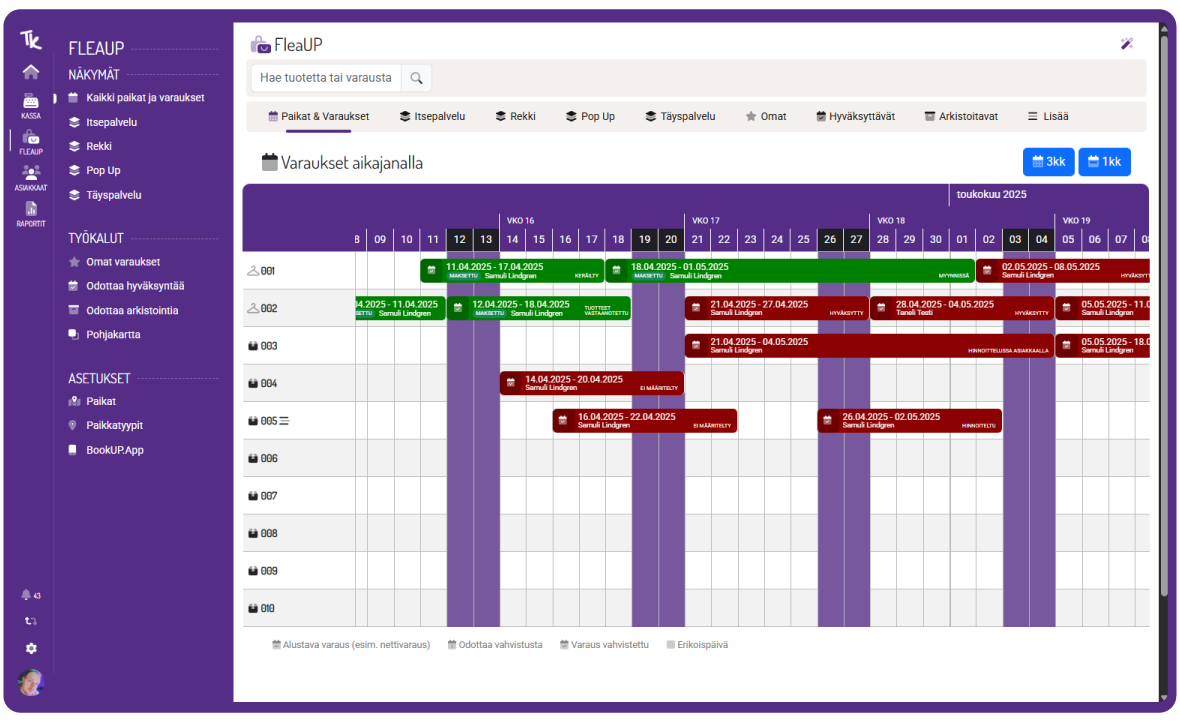Expand the list icon beside place 005
1180x722 pixels.
coord(284,421)
